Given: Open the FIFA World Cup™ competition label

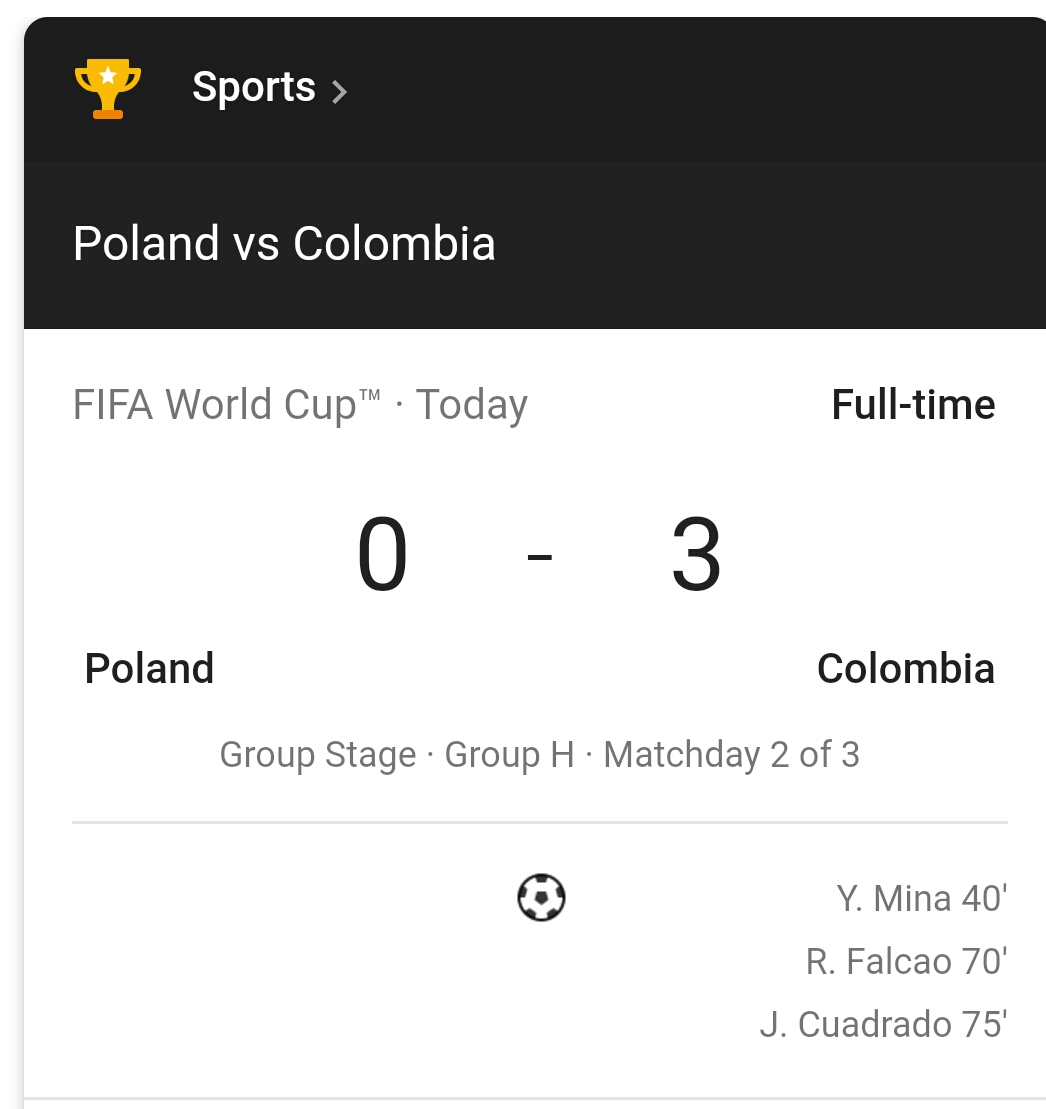Looking at the screenshot, I should [x=227, y=405].
